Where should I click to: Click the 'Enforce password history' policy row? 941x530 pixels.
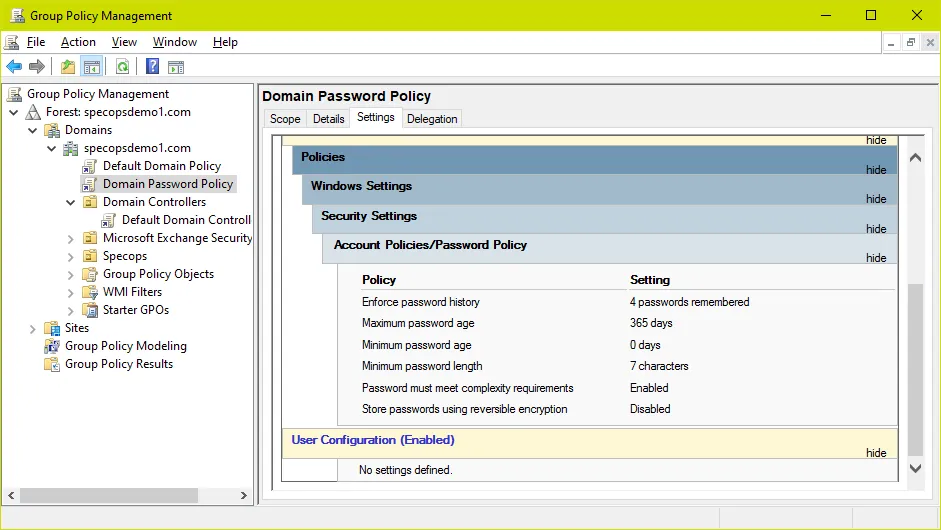coord(627,302)
